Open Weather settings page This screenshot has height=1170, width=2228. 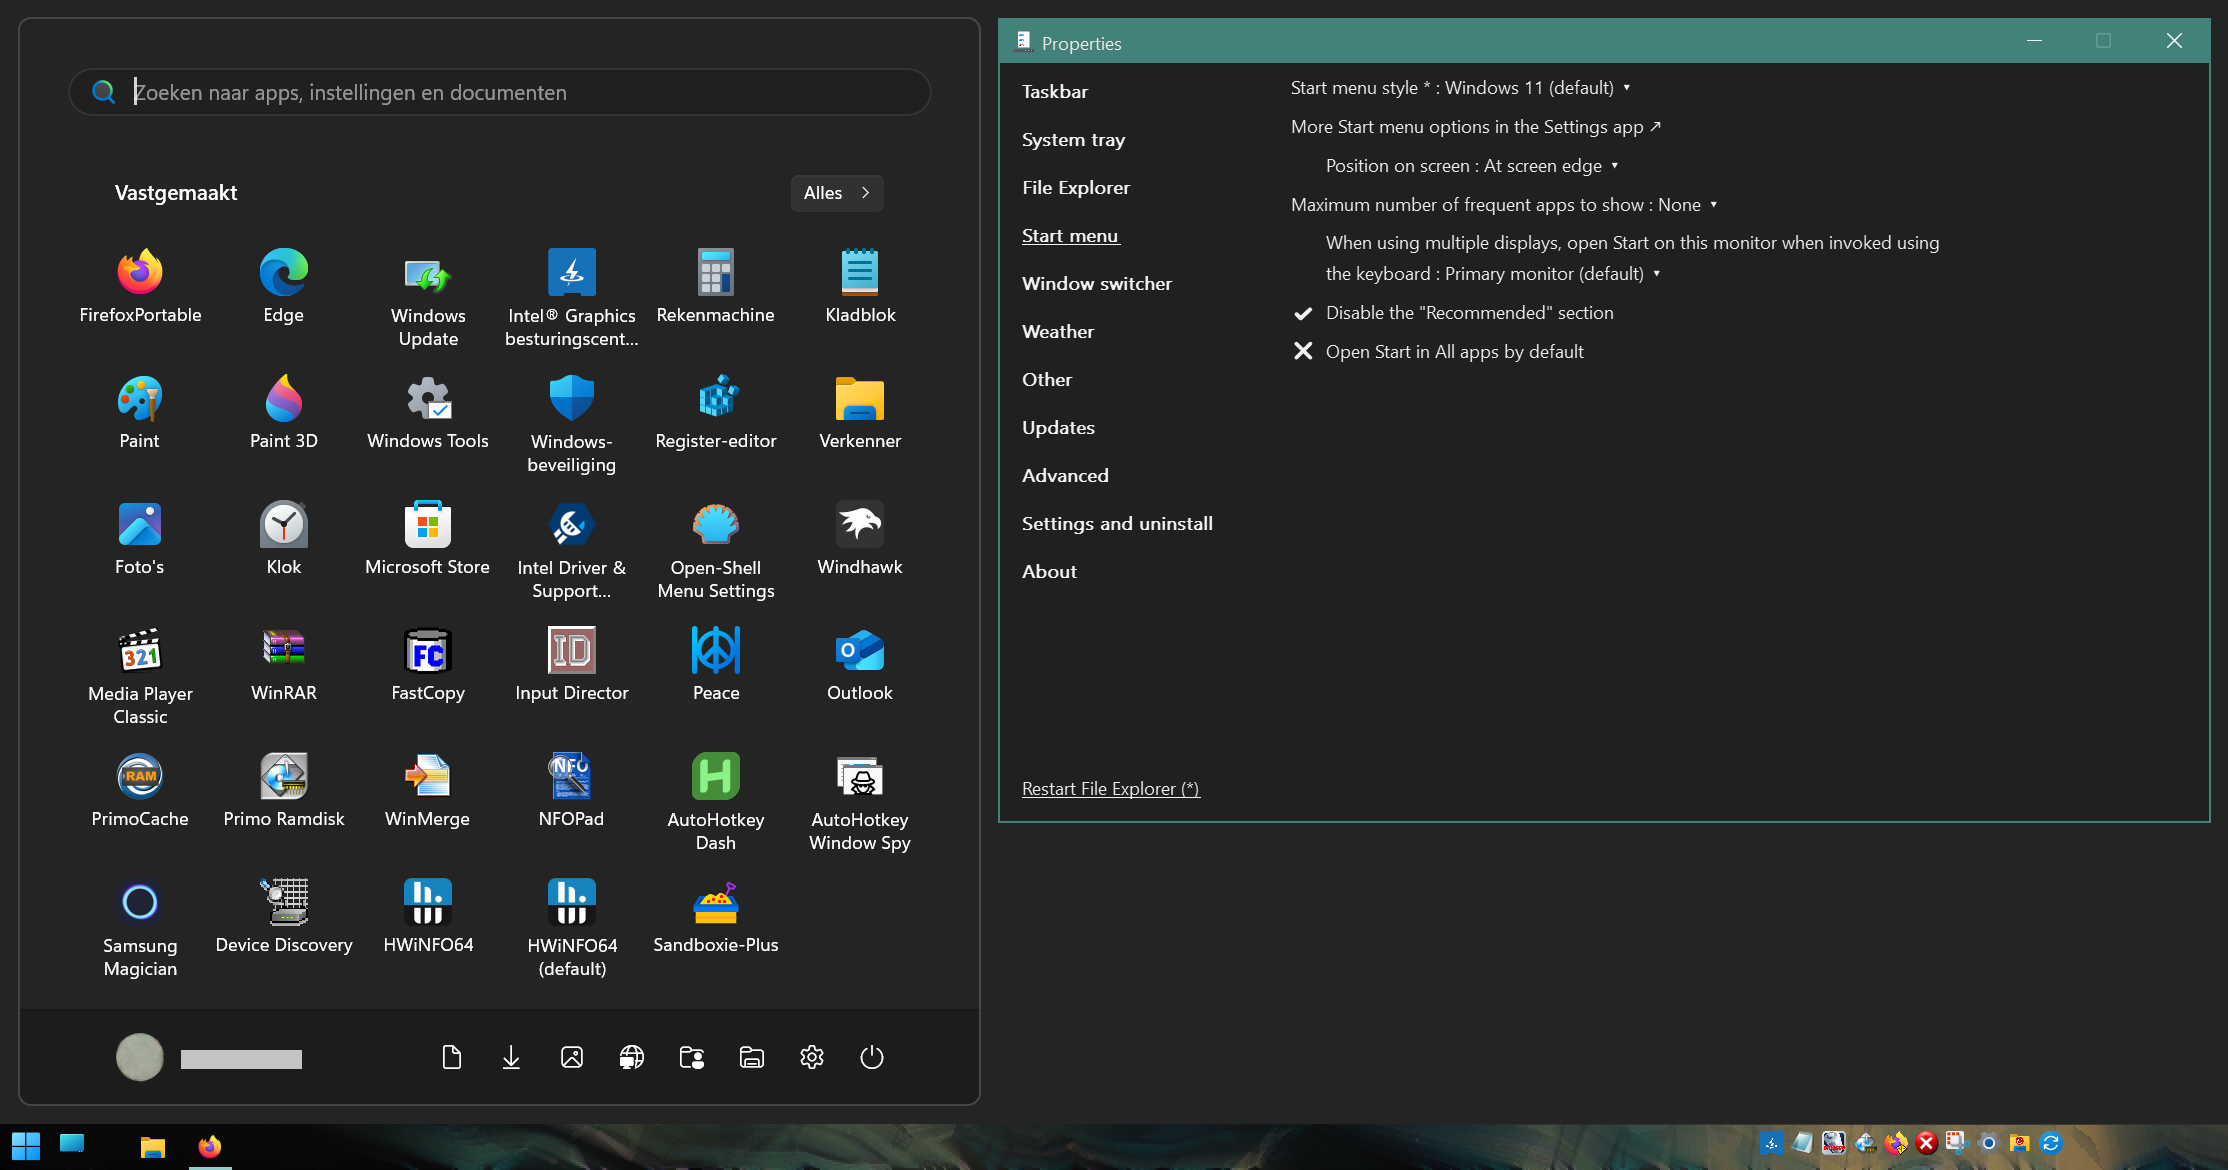tap(1058, 331)
